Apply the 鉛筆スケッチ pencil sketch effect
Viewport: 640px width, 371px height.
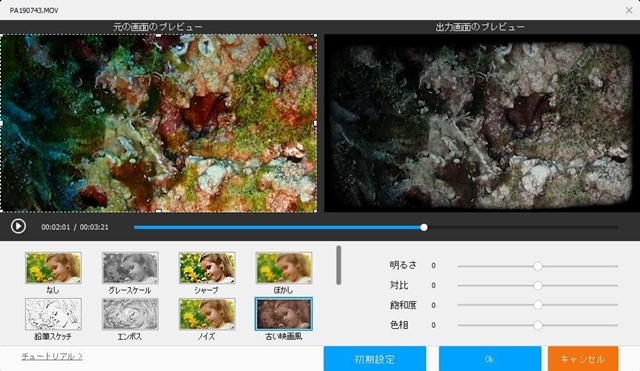point(53,314)
